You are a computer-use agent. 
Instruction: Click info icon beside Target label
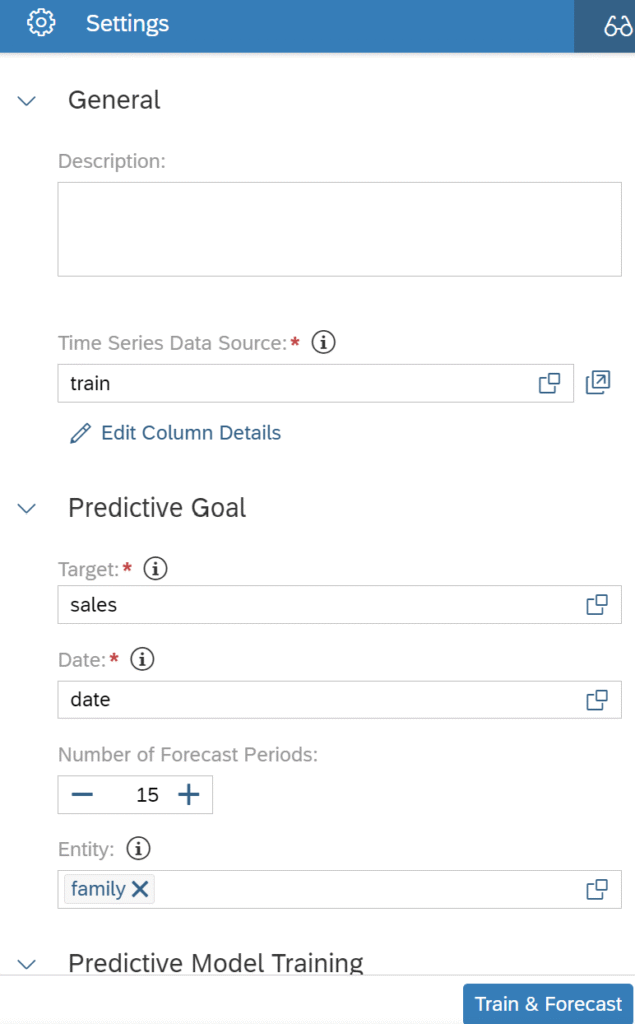155,569
